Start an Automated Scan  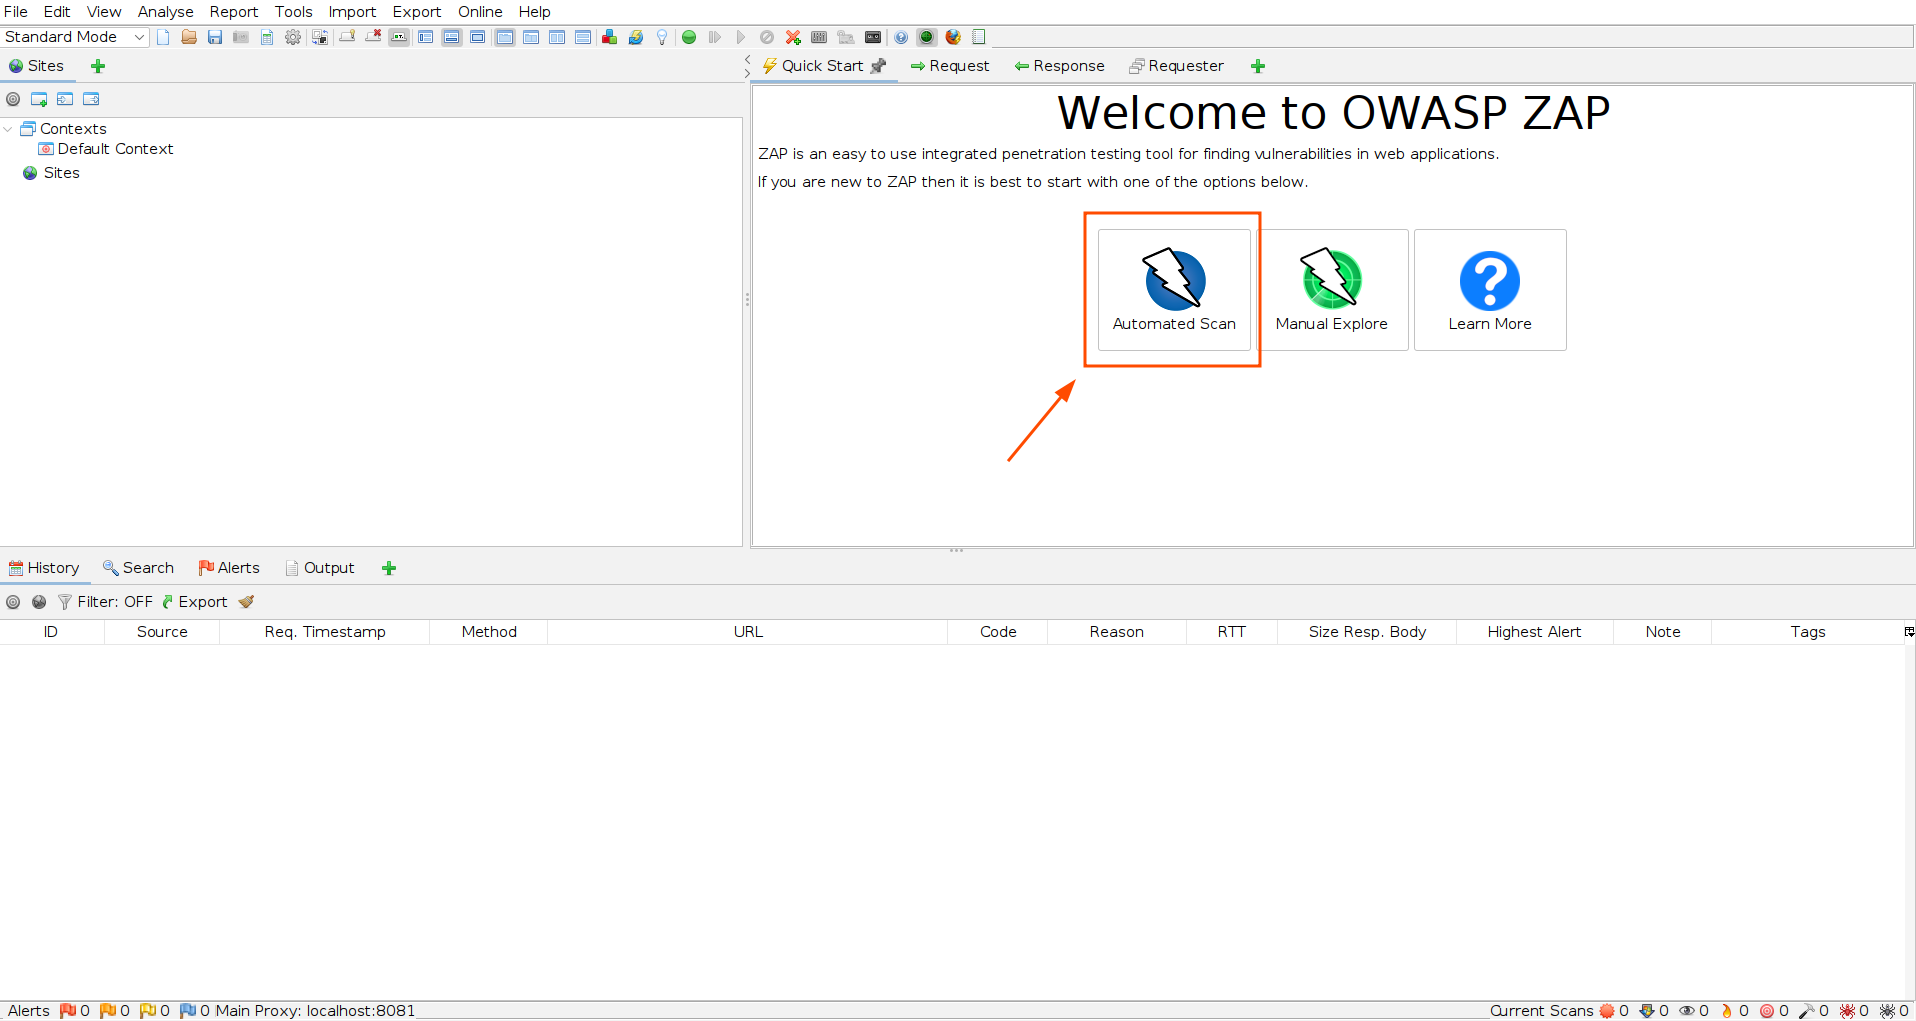tap(1174, 290)
